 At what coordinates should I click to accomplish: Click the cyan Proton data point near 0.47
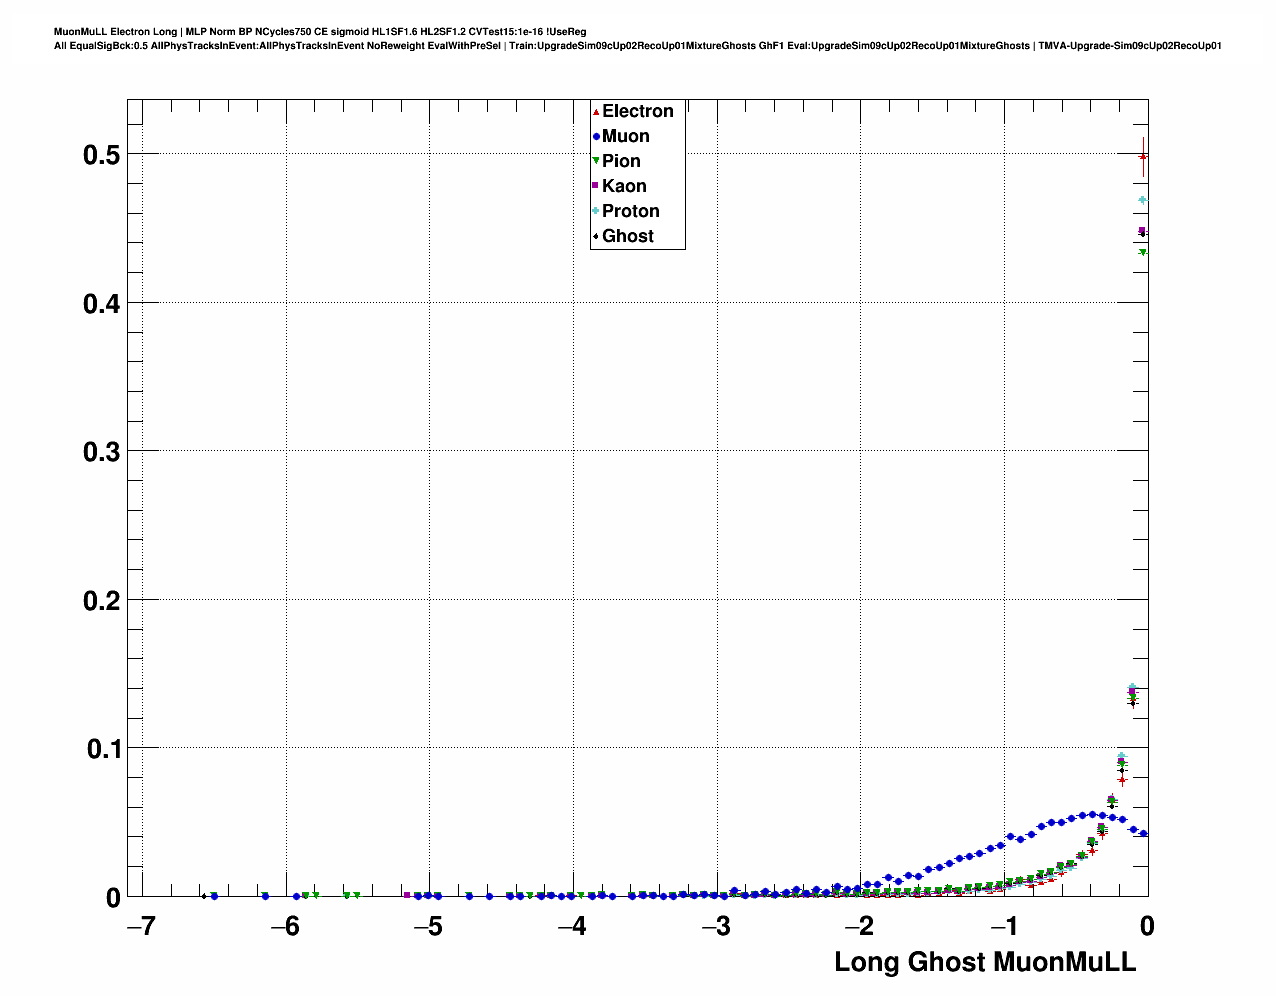pos(1143,201)
